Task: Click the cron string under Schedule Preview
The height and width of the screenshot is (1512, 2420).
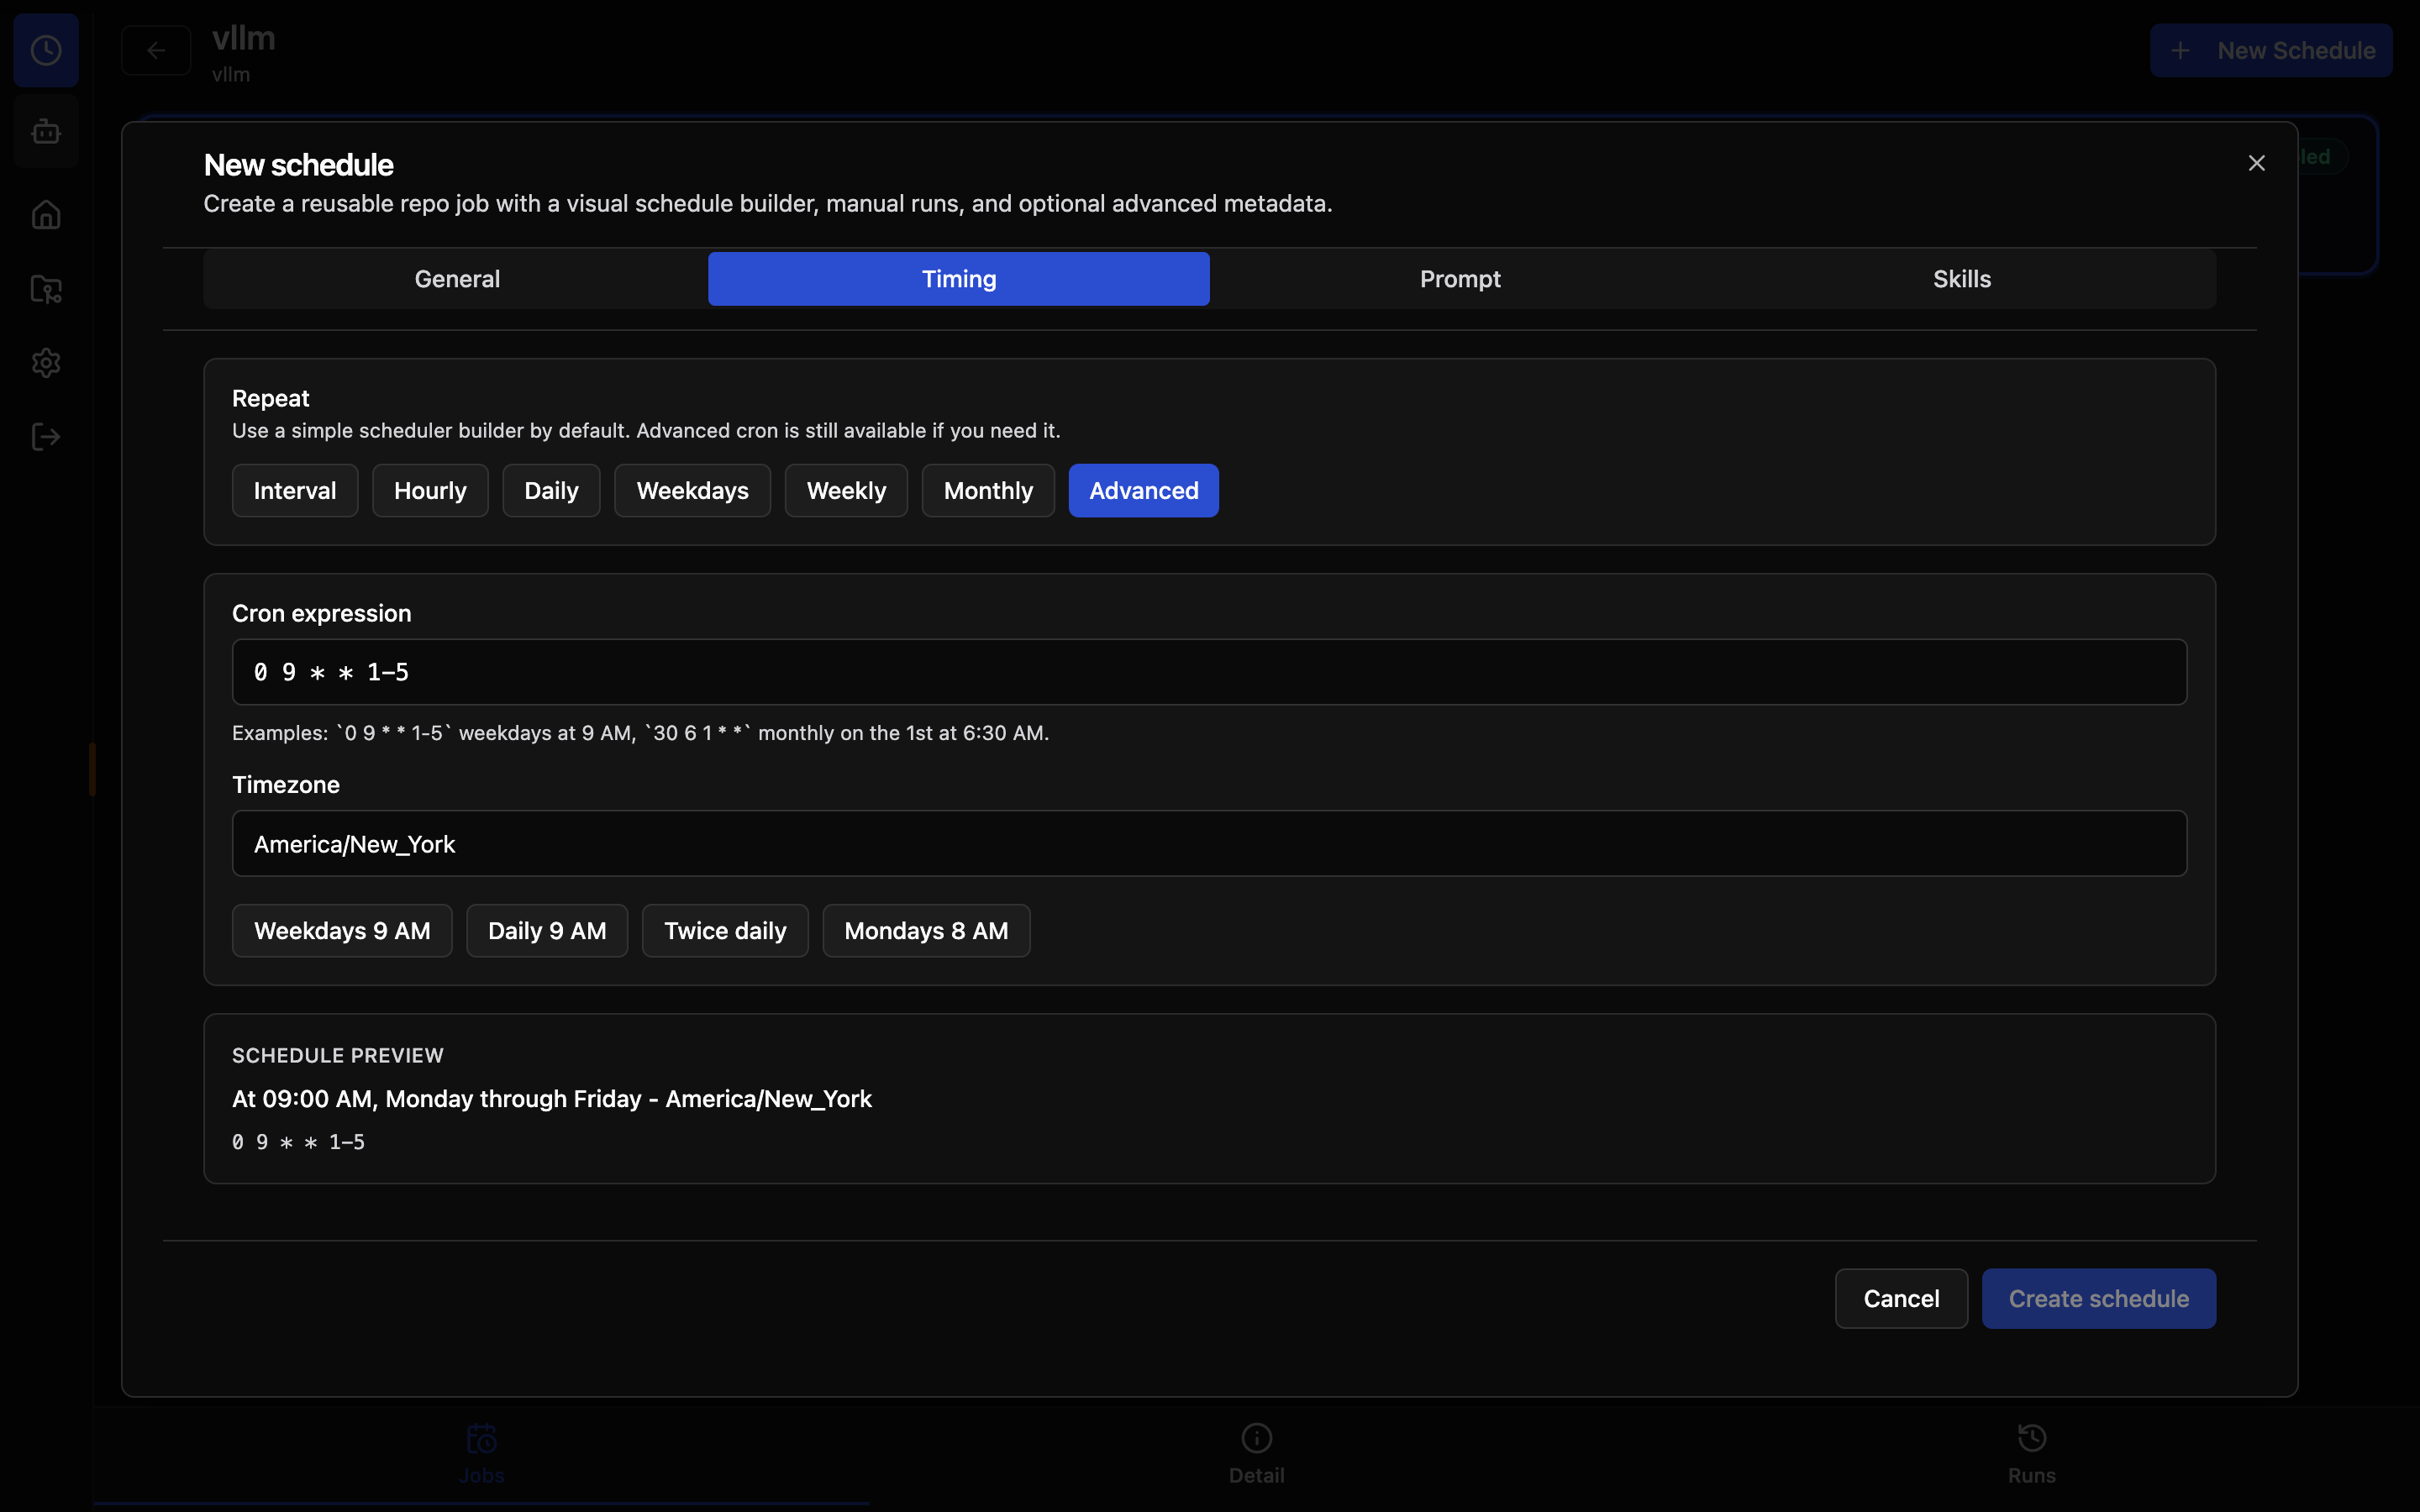Action: click(x=298, y=1142)
